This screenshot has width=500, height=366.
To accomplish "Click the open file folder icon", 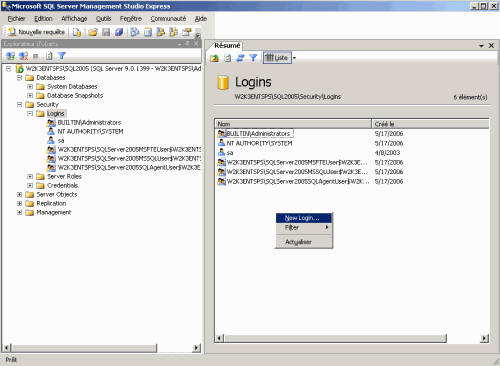I will (x=93, y=32).
